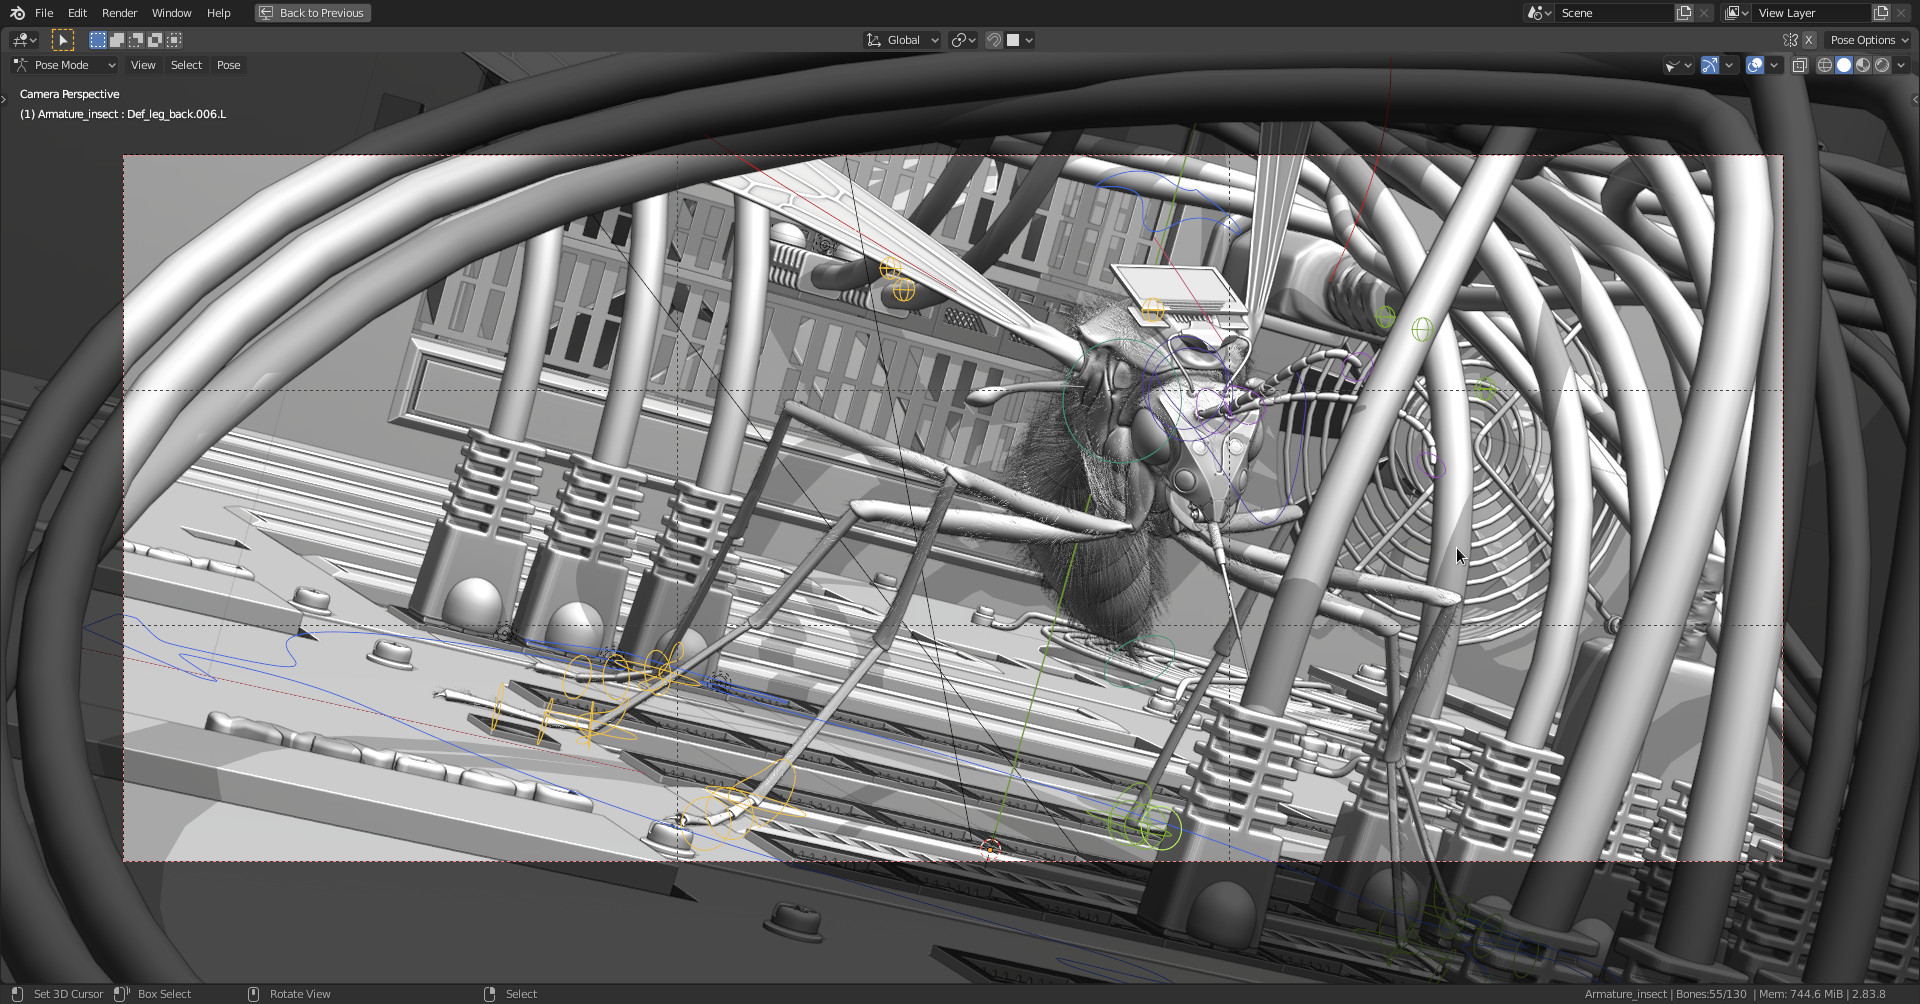Open the Gizmos options dropdown
Viewport: 1920px width, 1004px height.
tap(1729, 65)
